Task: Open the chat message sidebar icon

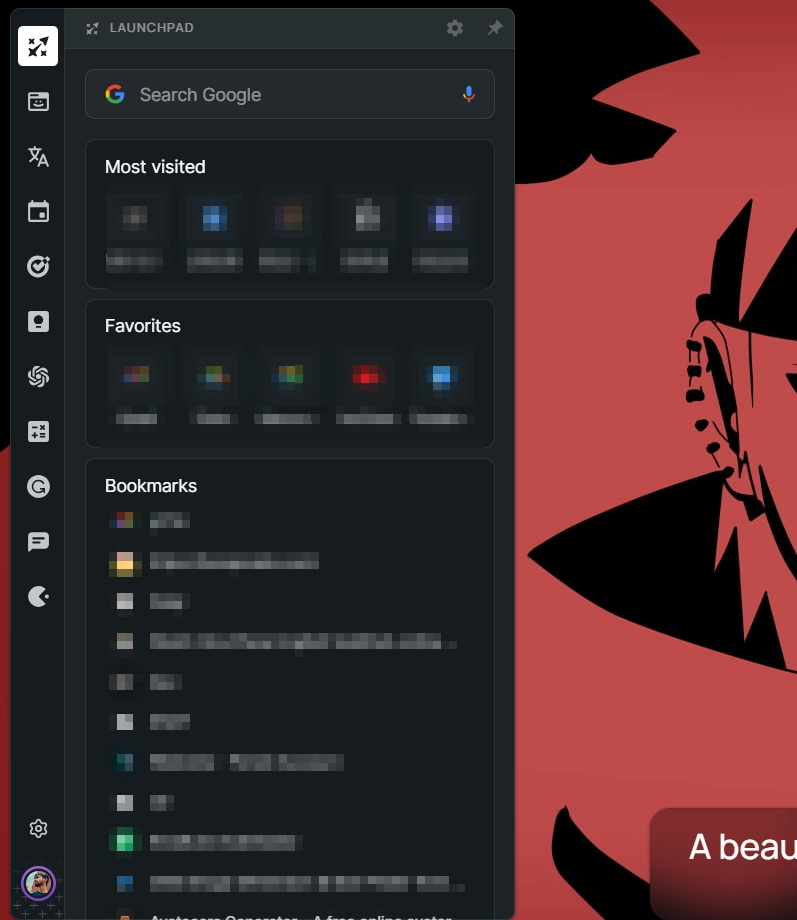Action: tap(38, 542)
